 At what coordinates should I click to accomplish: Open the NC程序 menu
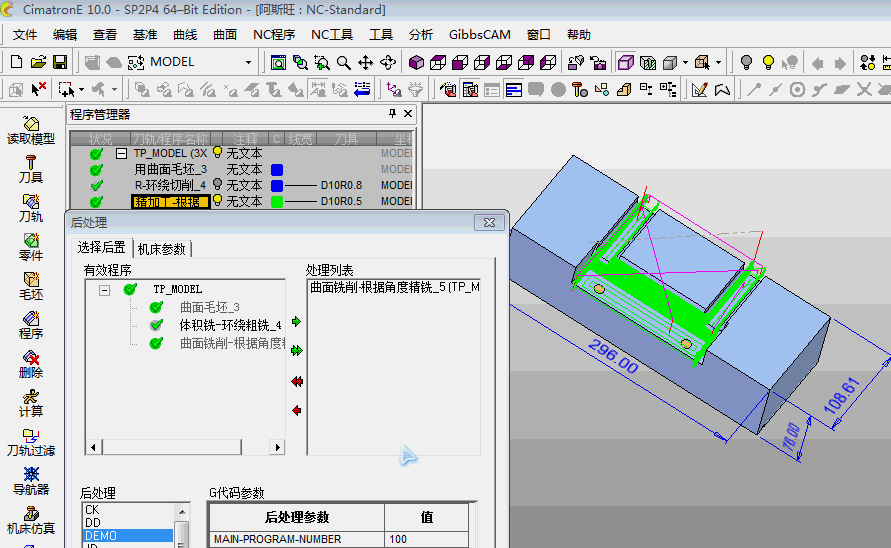tap(274, 35)
